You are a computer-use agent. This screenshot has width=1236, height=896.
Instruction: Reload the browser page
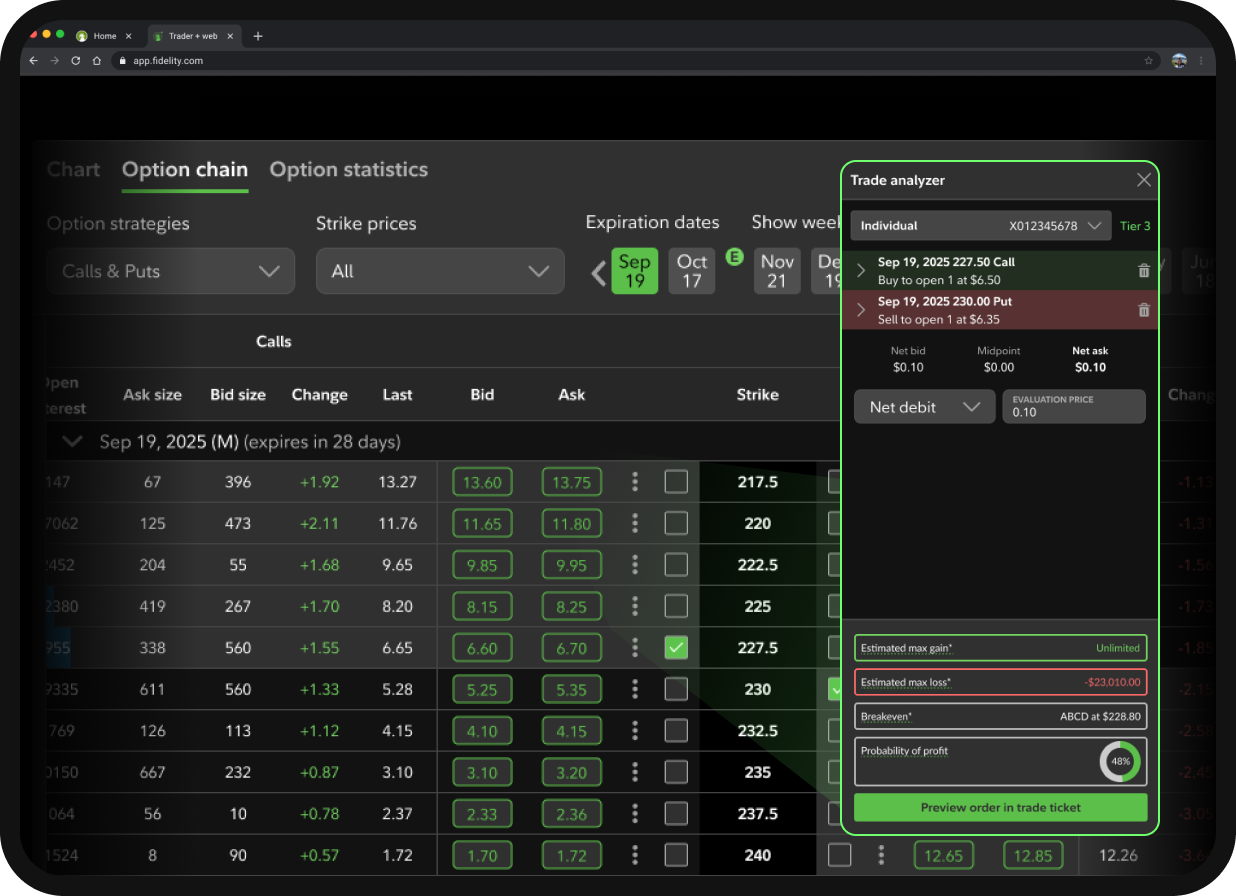[75, 61]
